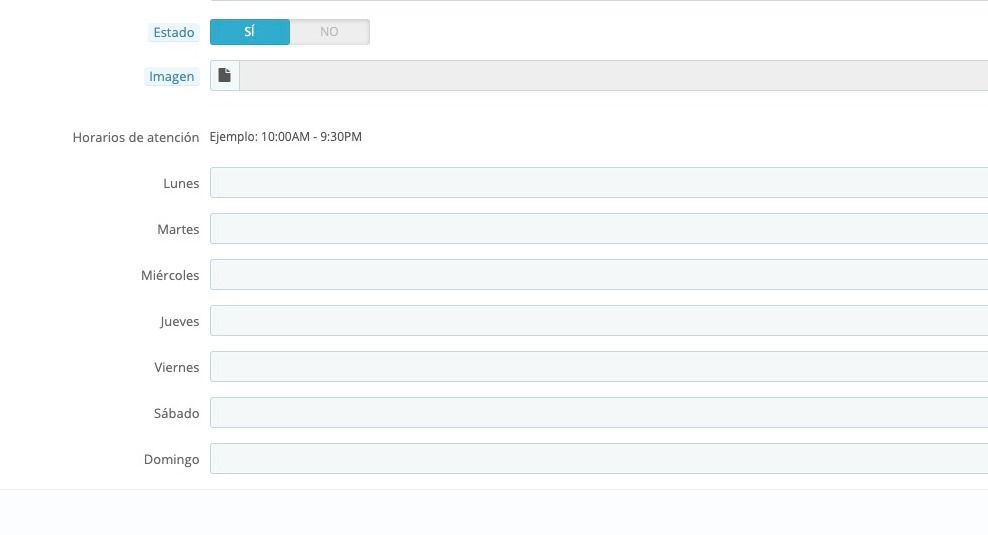Click the Domingo label
The height and width of the screenshot is (535, 988).
(171, 459)
